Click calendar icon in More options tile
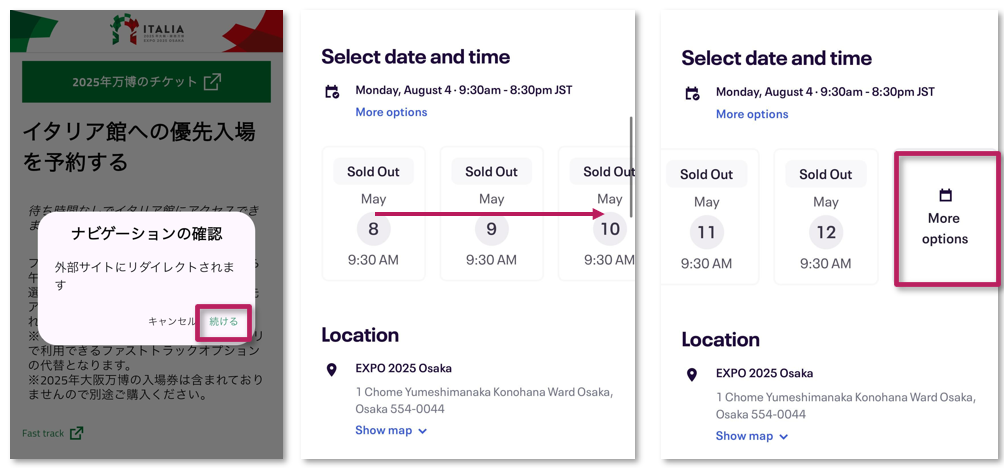 [x=945, y=195]
